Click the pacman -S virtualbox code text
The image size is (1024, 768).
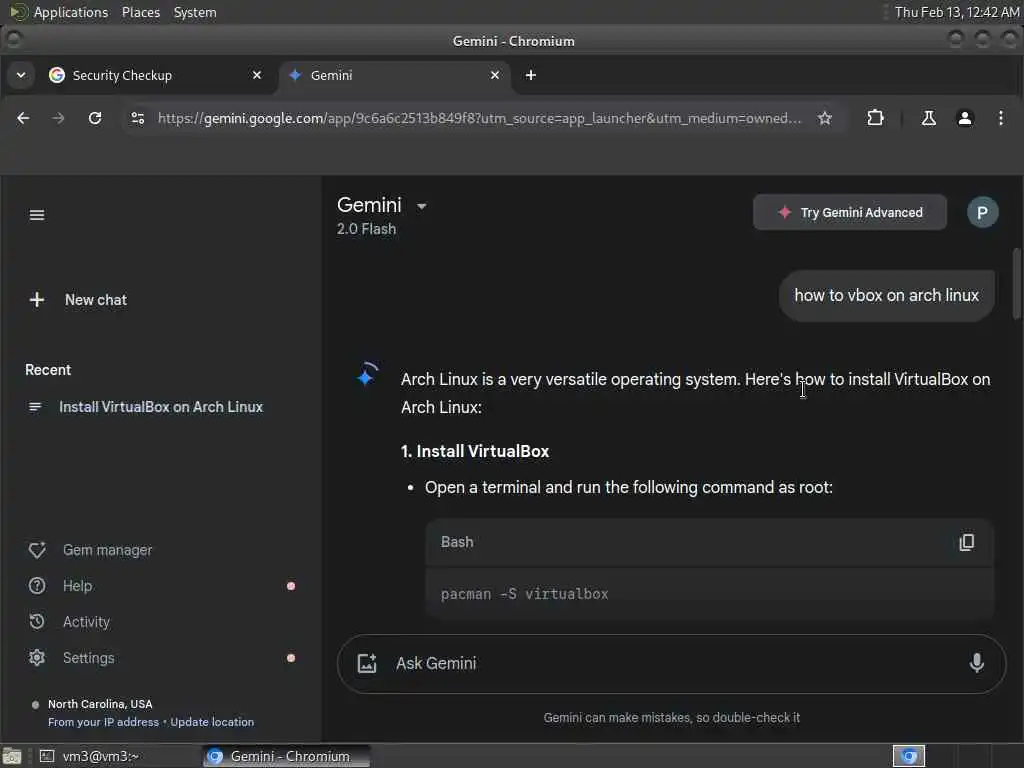click(524, 594)
